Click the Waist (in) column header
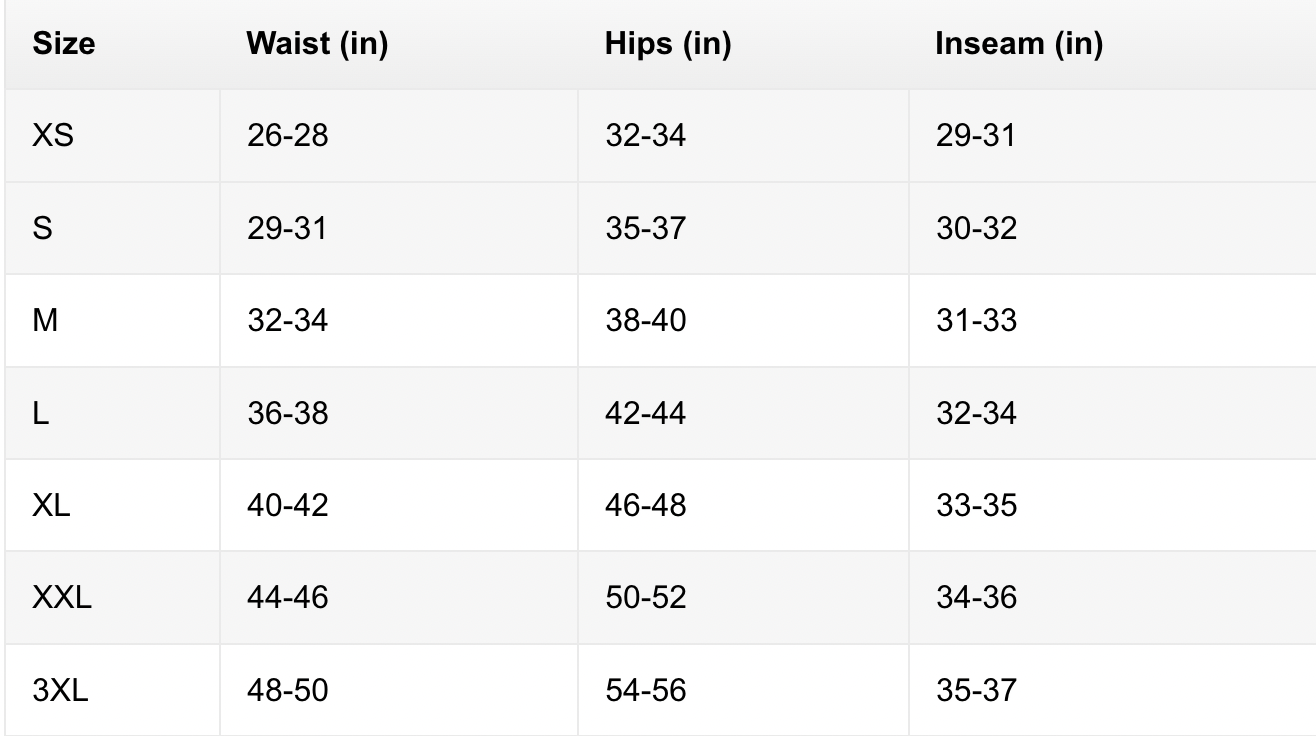 tap(317, 44)
